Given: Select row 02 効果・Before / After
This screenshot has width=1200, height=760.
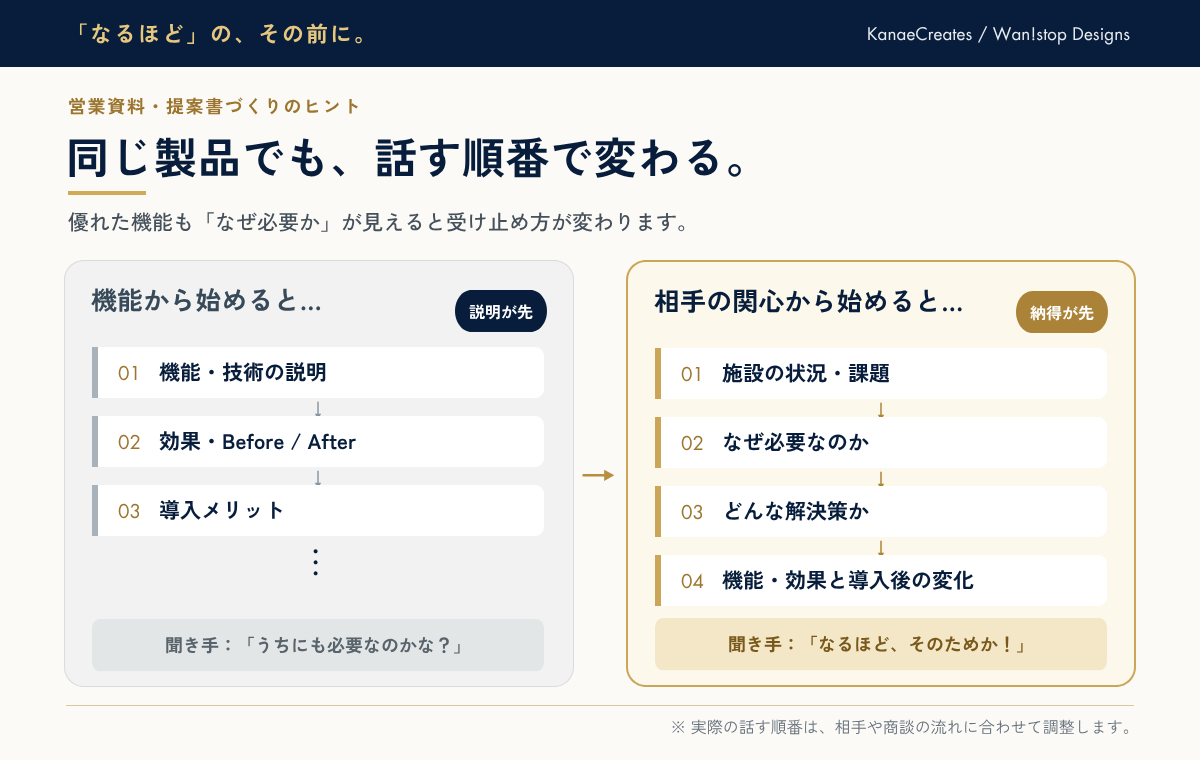Looking at the screenshot, I should tap(318, 442).
